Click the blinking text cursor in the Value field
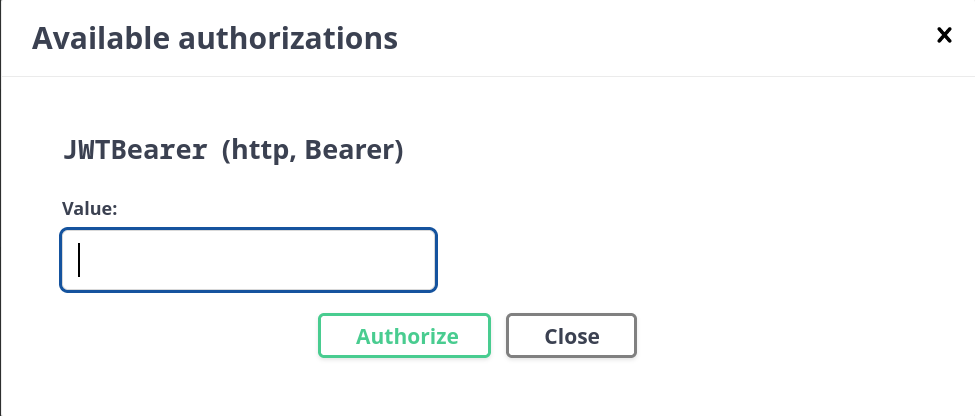 tap(79, 261)
